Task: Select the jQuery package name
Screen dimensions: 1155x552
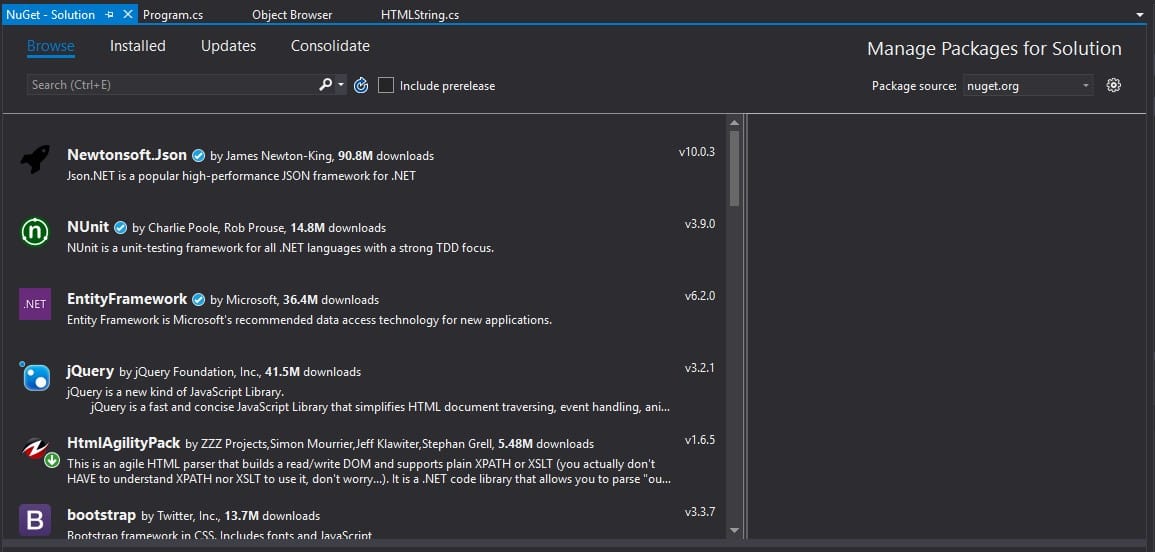Action: [90, 371]
